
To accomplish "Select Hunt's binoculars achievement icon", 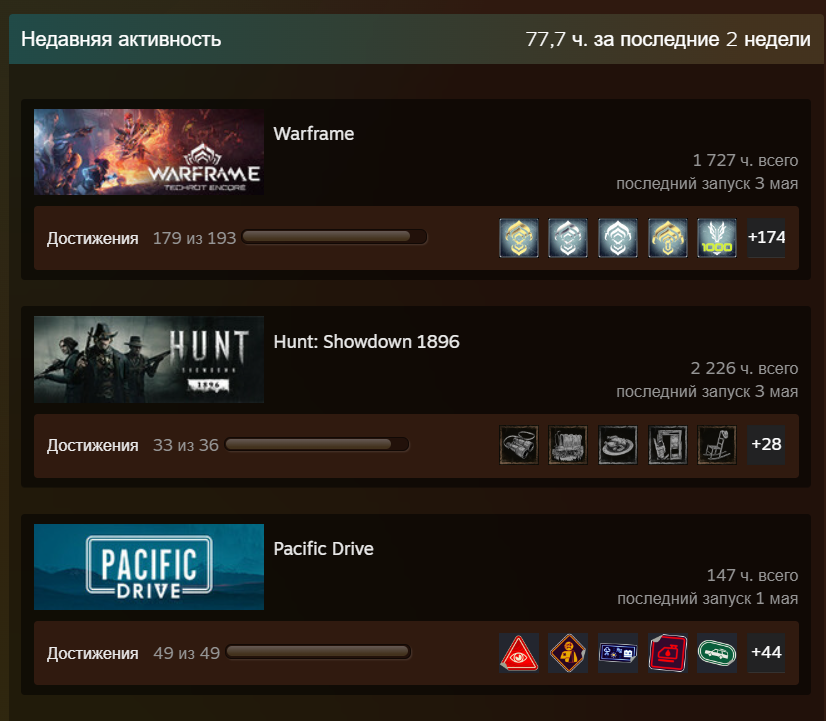I will point(519,445).
